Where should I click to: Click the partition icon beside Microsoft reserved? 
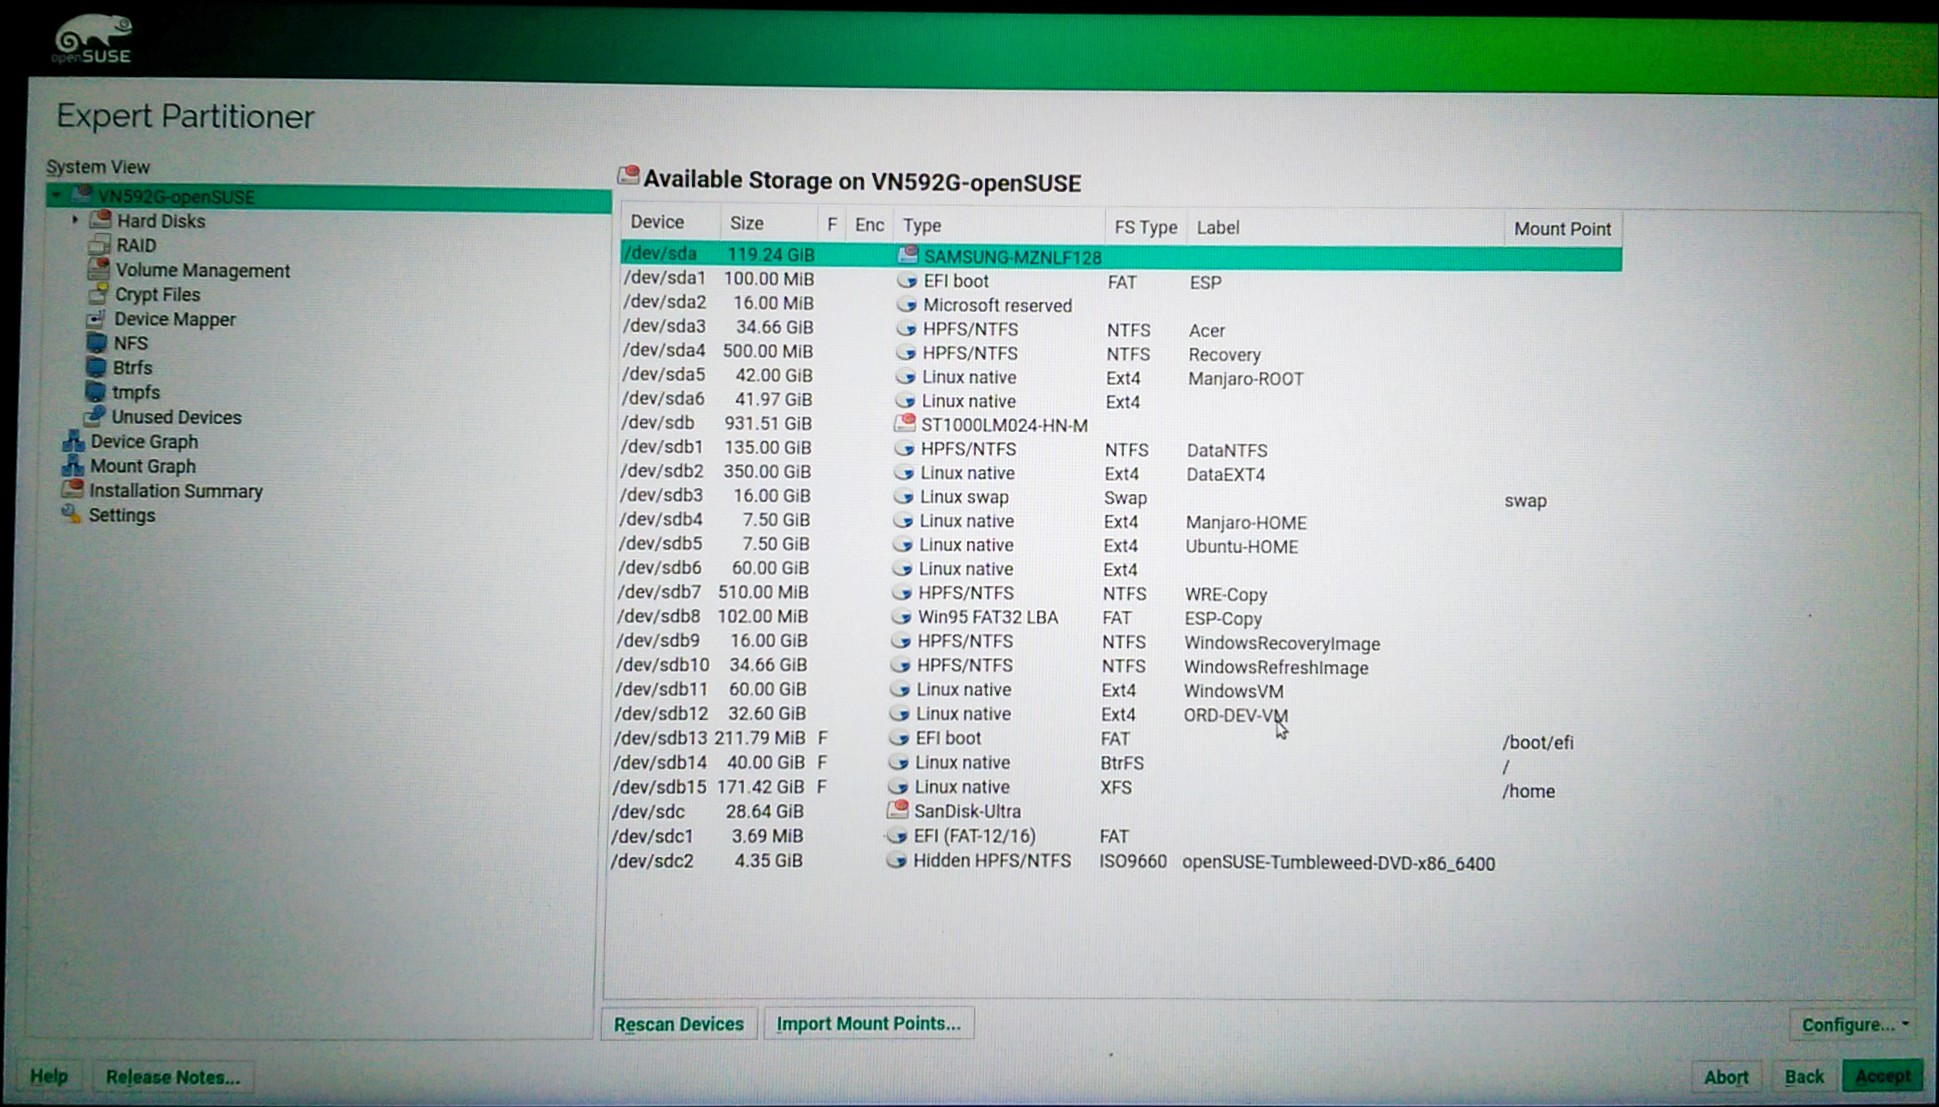point(907,304)
